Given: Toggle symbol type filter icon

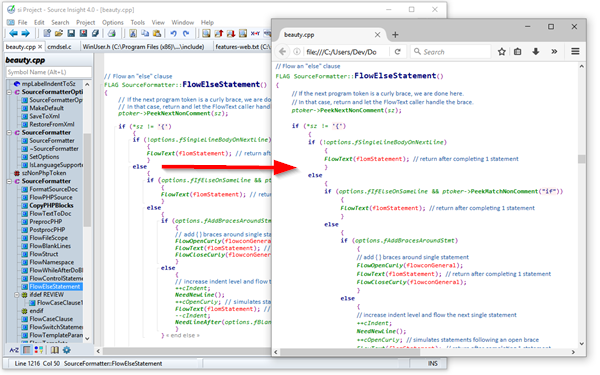Looking at the screenshot, I should (x=39, y=350).
